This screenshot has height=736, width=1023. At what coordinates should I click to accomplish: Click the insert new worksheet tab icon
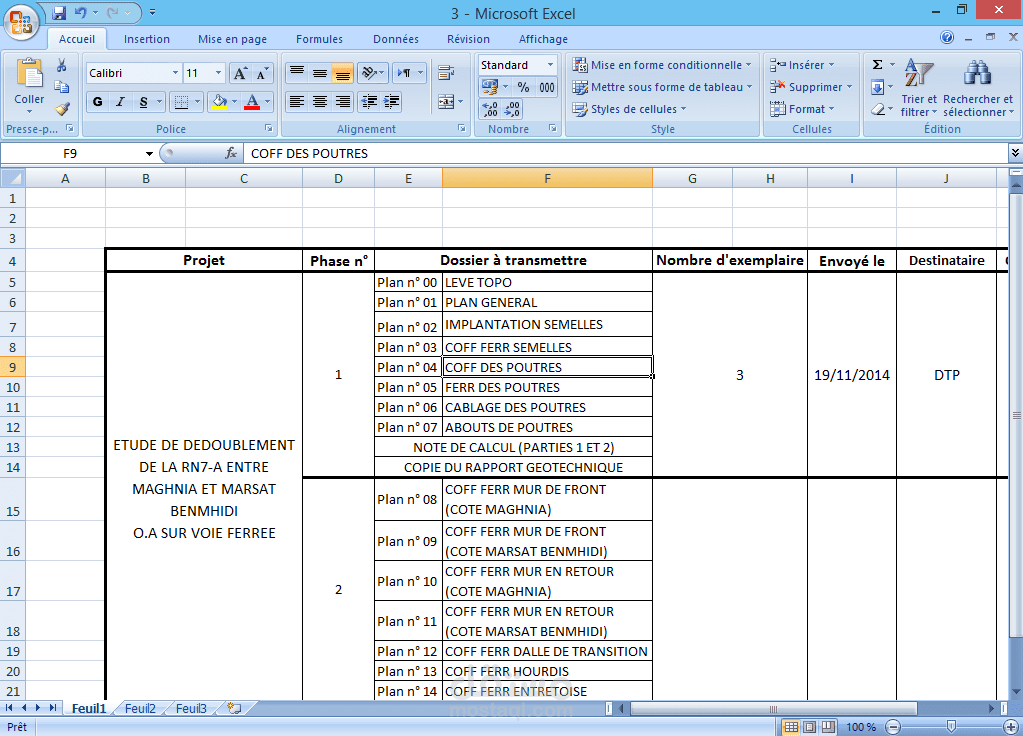(234, 708)
